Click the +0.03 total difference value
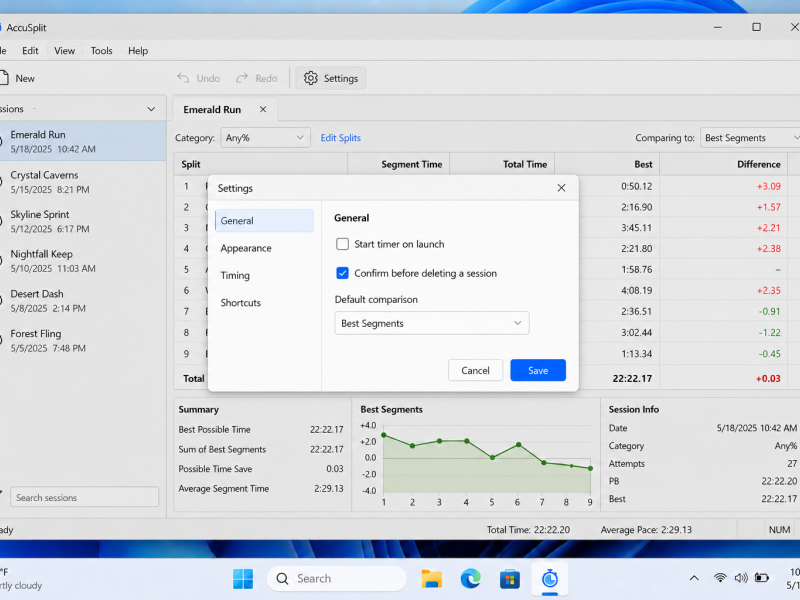 coord(768,379)
